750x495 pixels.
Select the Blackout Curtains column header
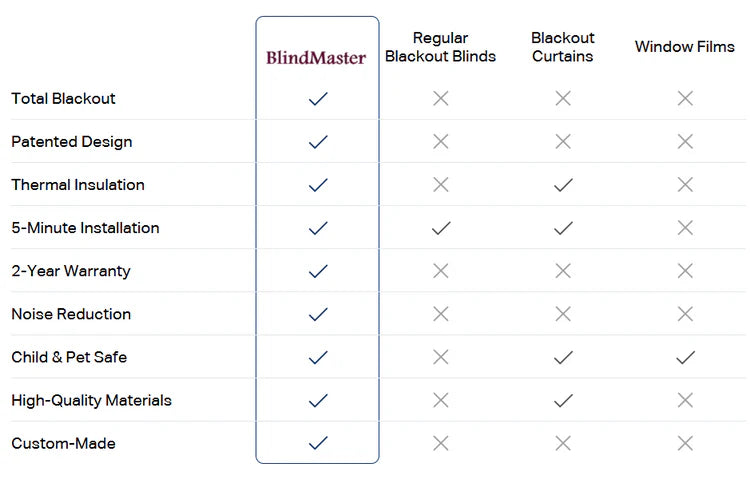tap(563, 47)
